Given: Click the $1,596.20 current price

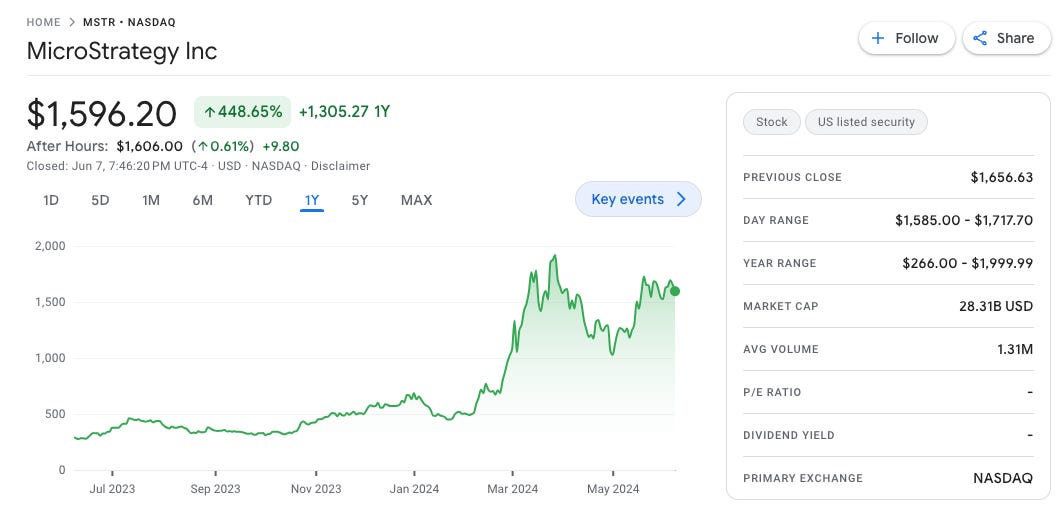Looking at the screenshot, I should 102,113.
